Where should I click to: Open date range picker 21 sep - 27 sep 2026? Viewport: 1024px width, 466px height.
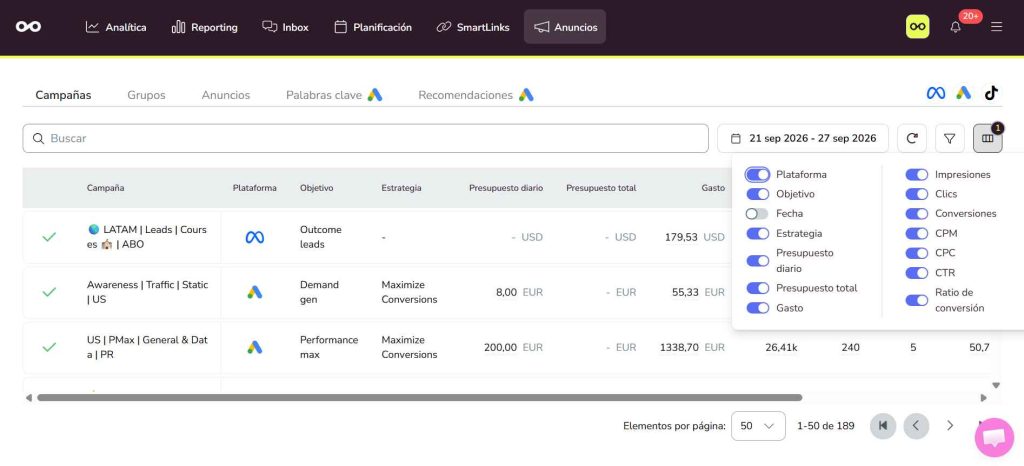(x=803, y=138)
